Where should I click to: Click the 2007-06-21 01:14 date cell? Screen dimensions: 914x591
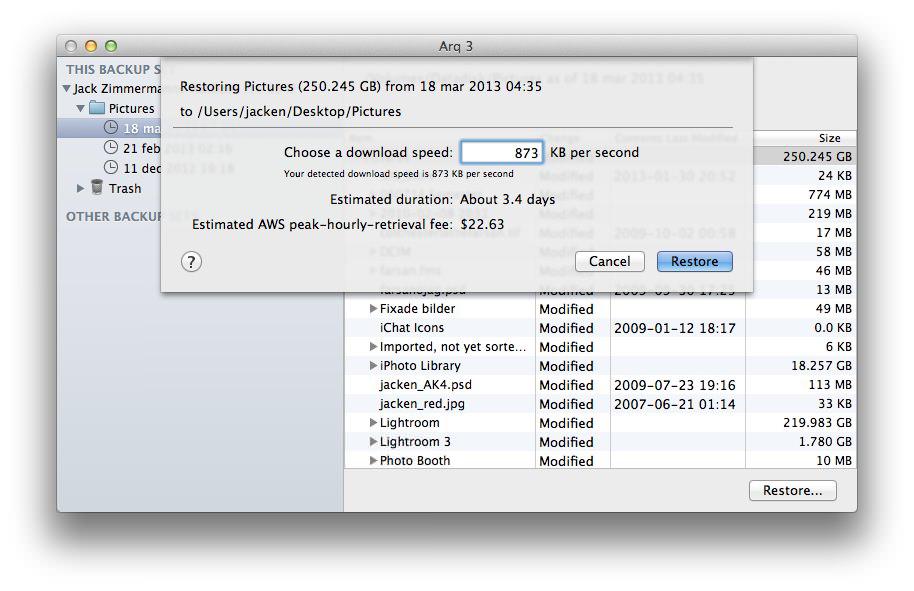(674, 404)
